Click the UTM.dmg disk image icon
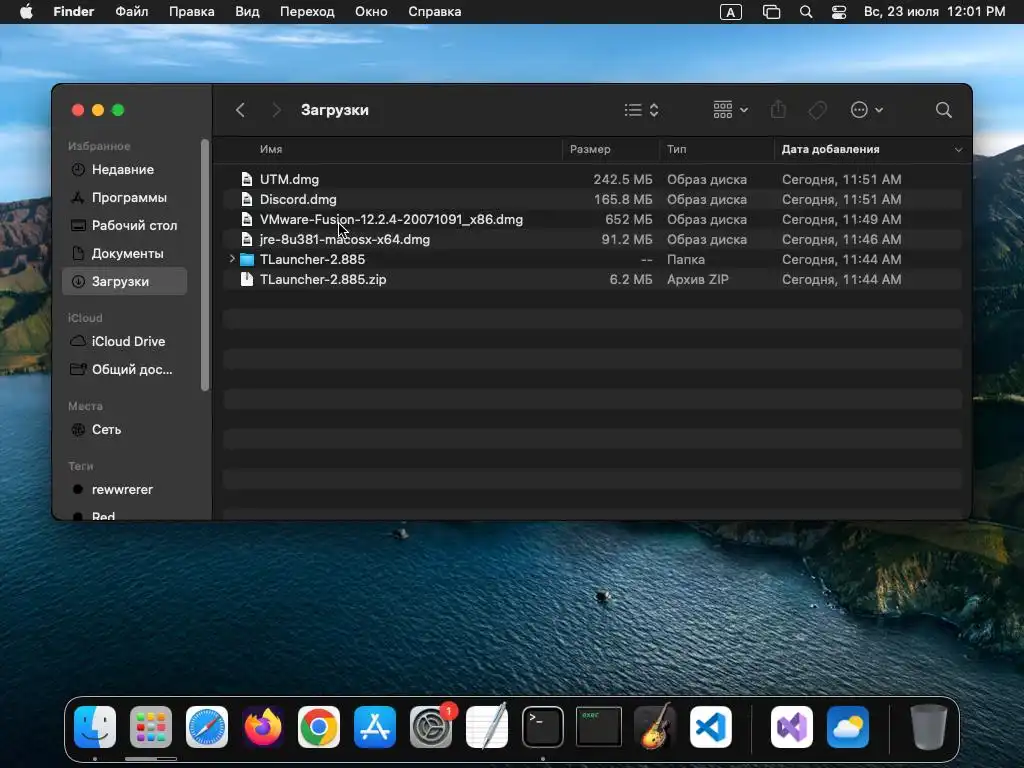This screenshot has height=768, width=1024. pos(247,179)
